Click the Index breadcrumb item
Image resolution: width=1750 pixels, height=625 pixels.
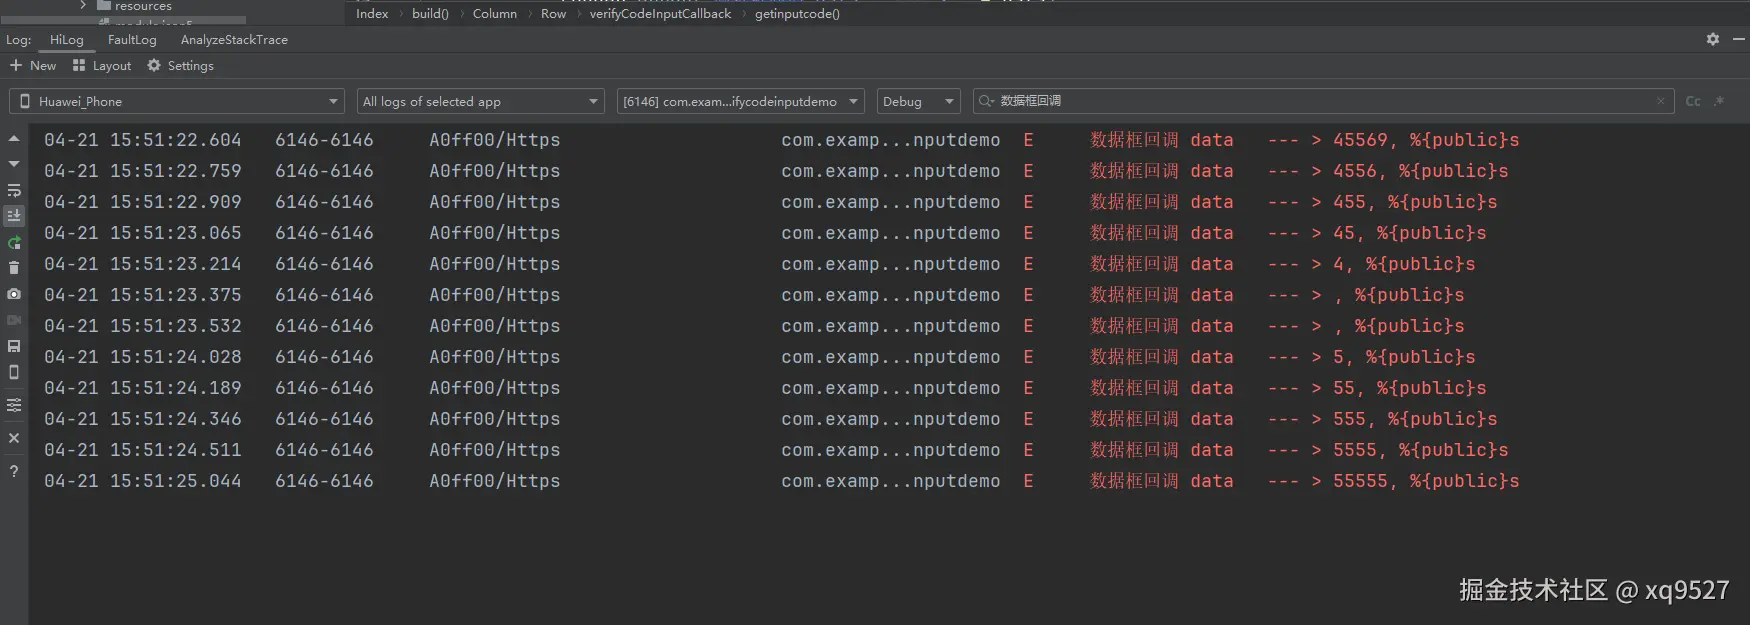(372, 14)
